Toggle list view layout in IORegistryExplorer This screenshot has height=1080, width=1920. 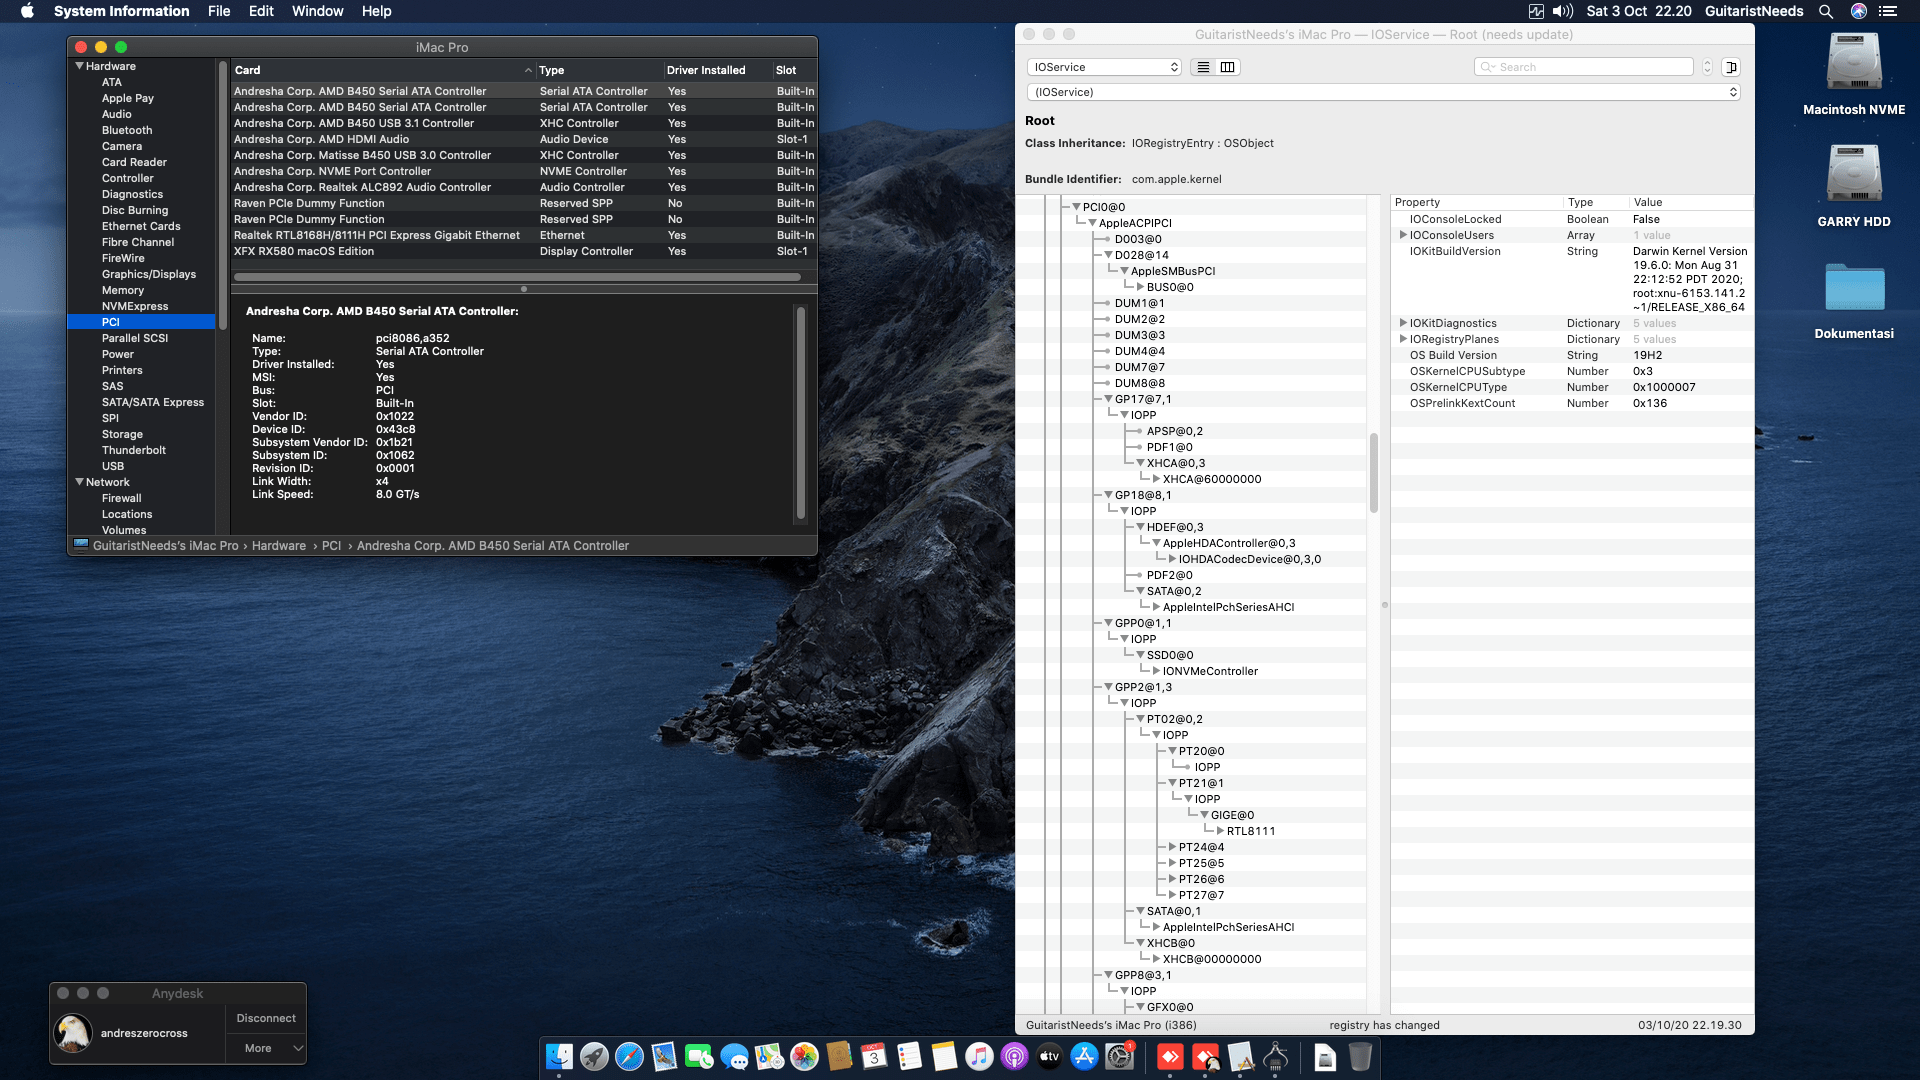[x=1202, y=66]
